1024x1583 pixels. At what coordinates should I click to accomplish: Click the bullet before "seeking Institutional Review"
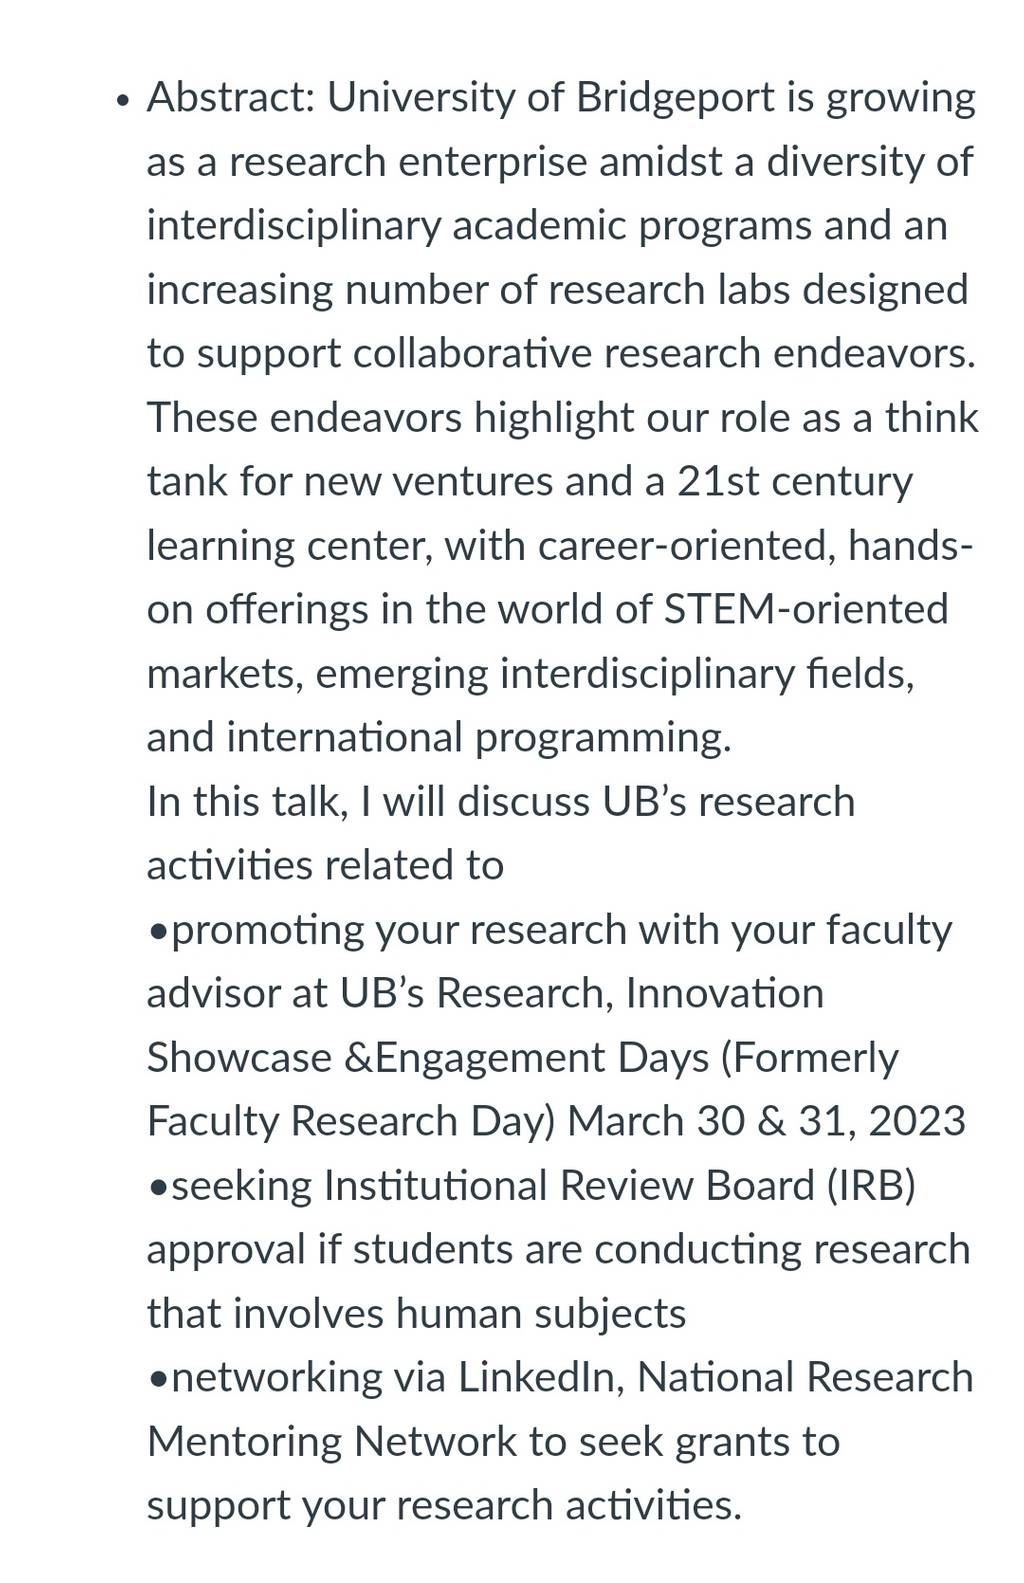[x=158, y=1188]
